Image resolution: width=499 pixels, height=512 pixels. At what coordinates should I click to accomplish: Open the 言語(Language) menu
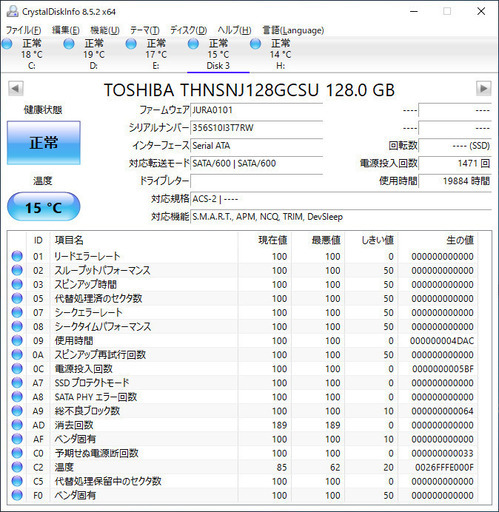click(293, 30)
